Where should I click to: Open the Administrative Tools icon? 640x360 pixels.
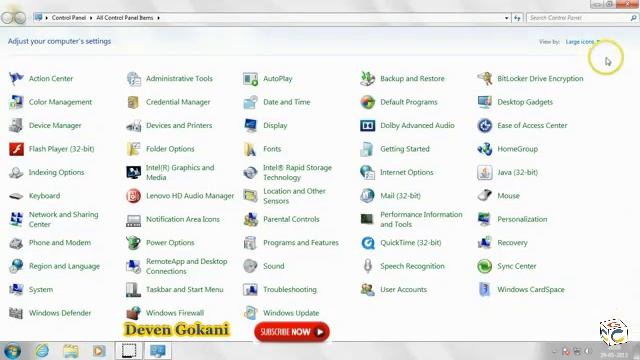coord(133,78)
